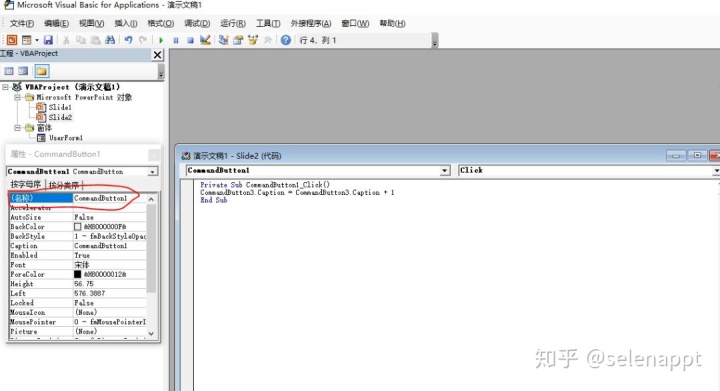Open the 运行(R) menu
Viewport: 720px width, 391px height.
[233, 23]
